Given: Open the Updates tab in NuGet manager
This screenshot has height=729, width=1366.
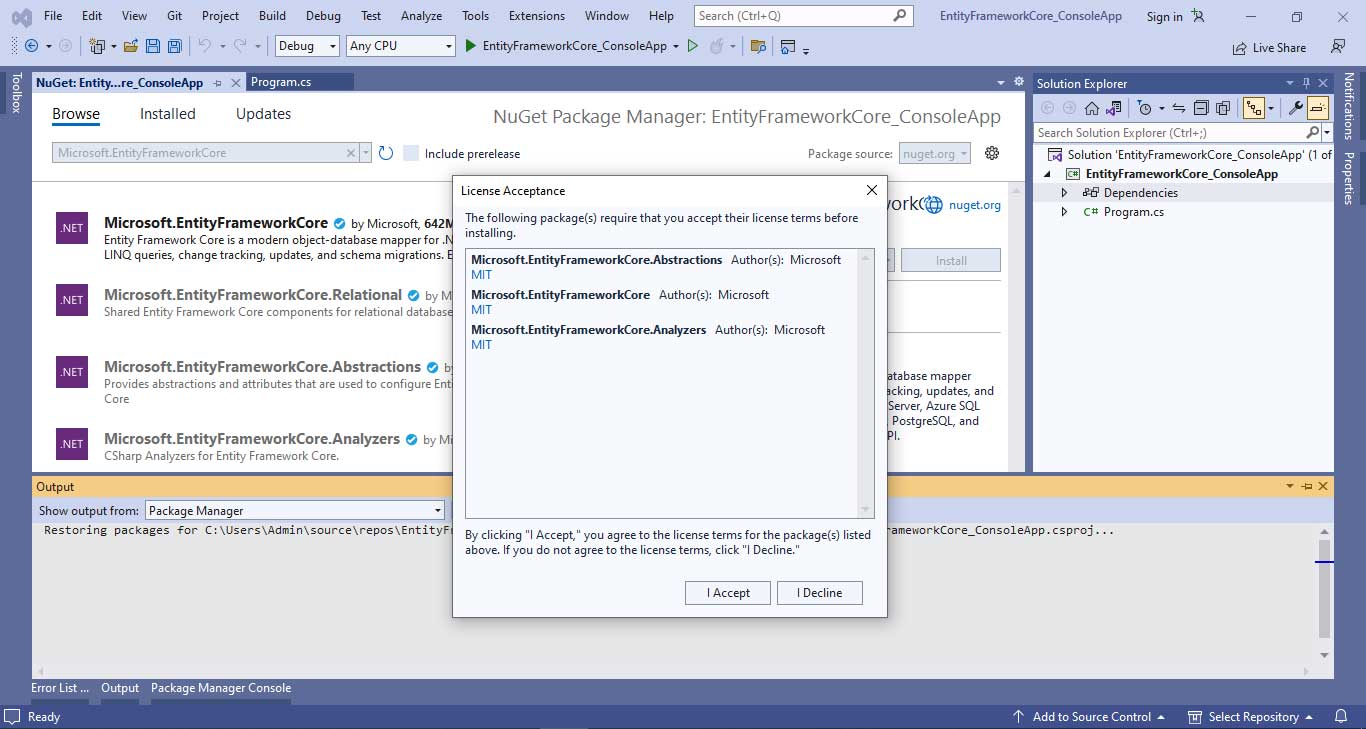Looking at the screenshot, I should tap(263, 113).
